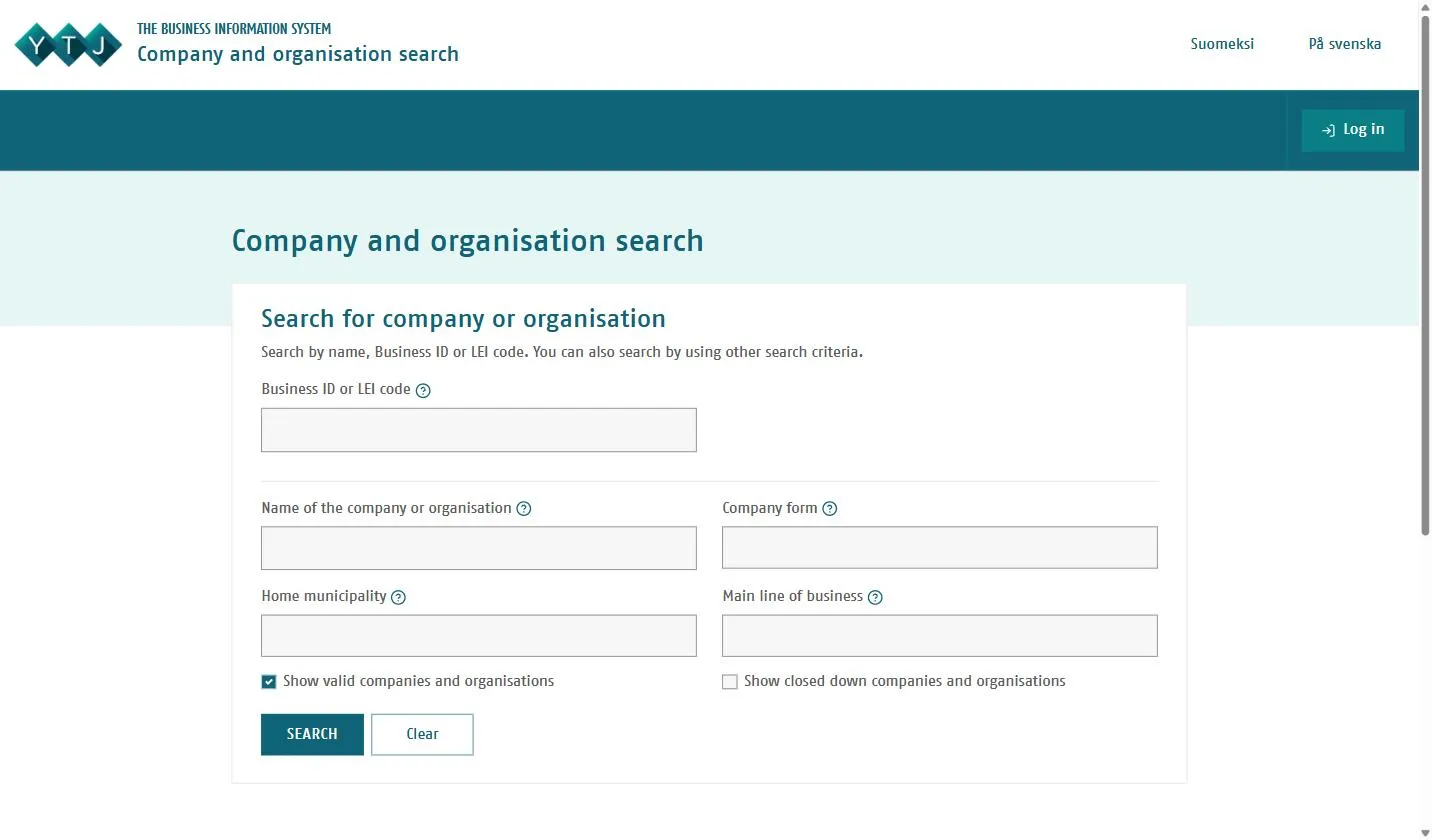
Task: Uncheck Show valid companies and organisations
Action: click(269, 682)
